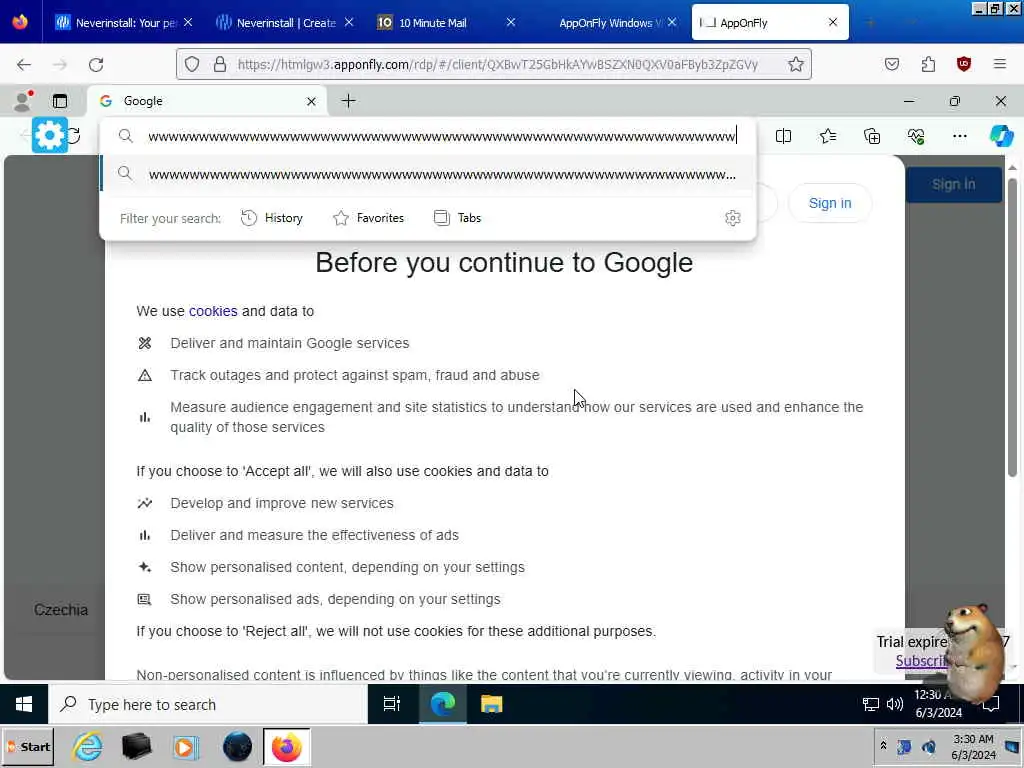1024x768 pixels.
Task: Close the 10 Minute Mail tab
Action: tap(511, 22)
